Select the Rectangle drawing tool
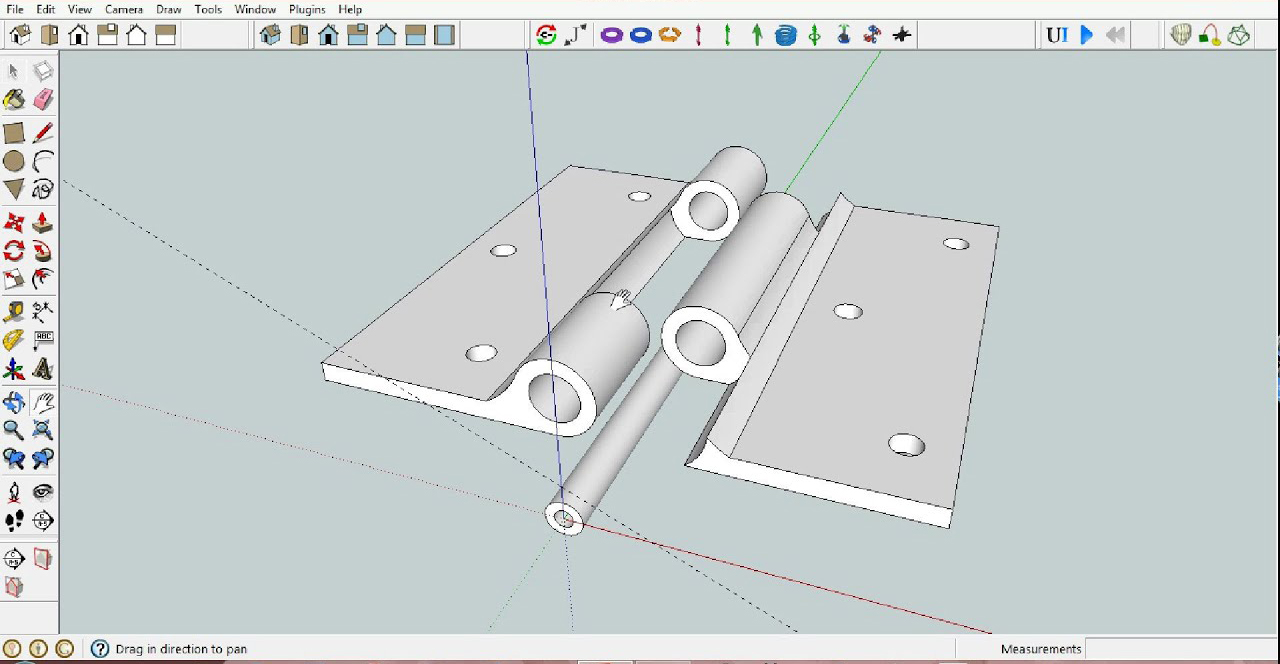The width and height of the screenshot is (1280, 664). [x=13, y=131]
